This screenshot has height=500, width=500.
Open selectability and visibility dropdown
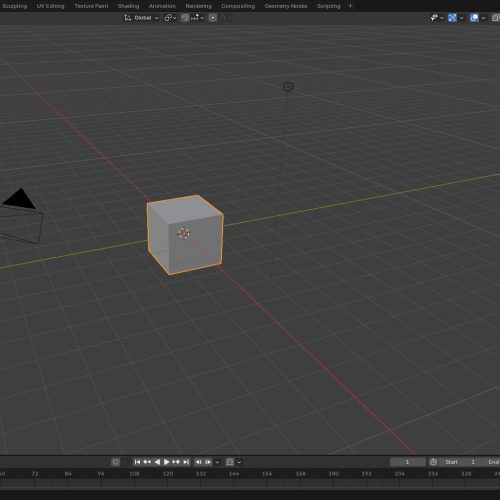coord(436,18)
